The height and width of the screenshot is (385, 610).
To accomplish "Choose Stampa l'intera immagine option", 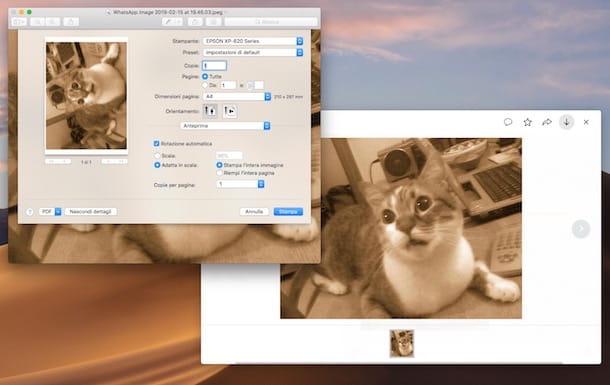I will click(x=219, y=165).
